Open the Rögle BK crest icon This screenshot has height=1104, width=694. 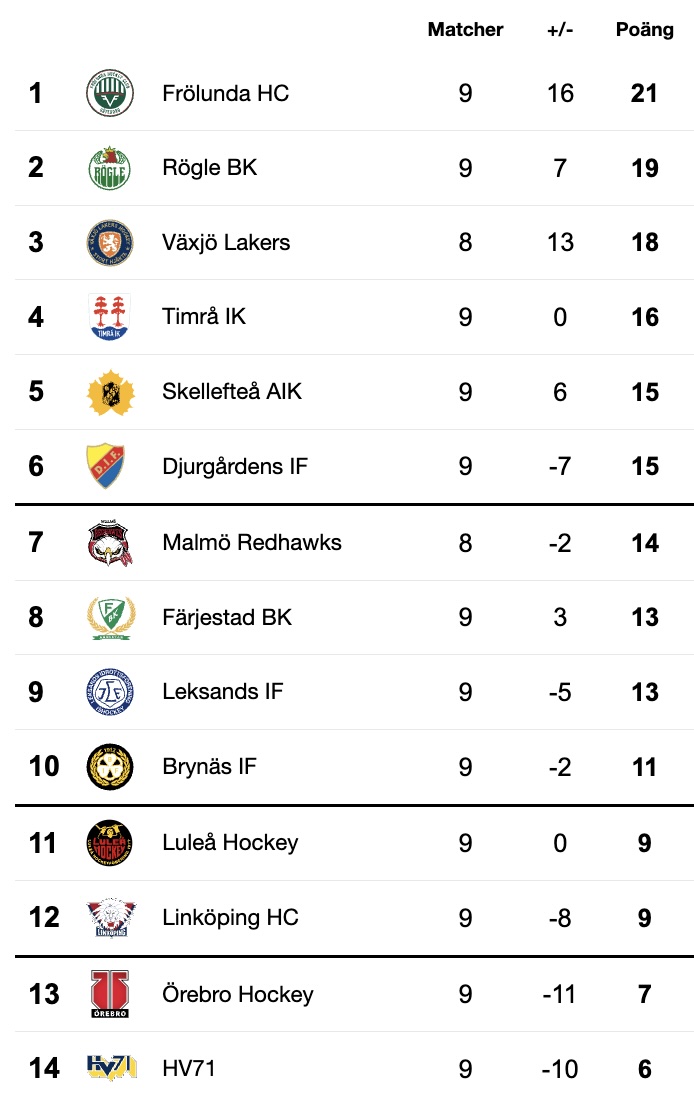[110, 168]
